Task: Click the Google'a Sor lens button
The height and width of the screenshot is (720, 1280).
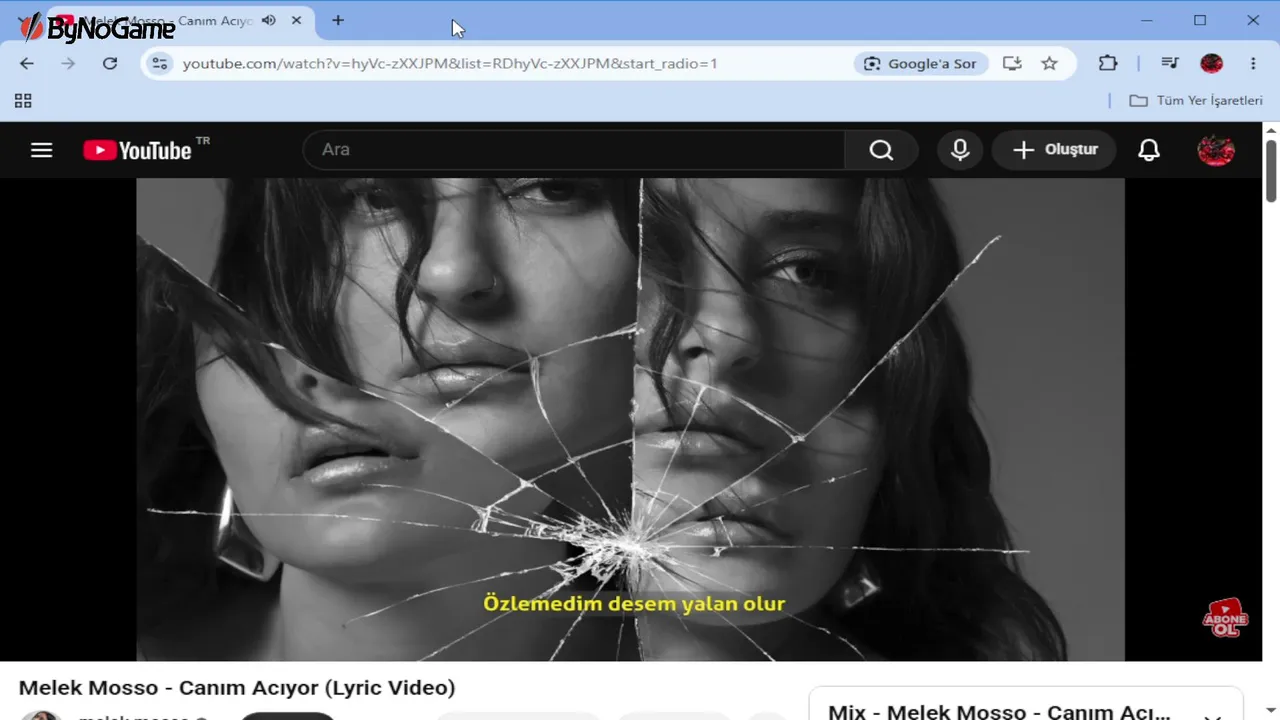Action: 921,63
